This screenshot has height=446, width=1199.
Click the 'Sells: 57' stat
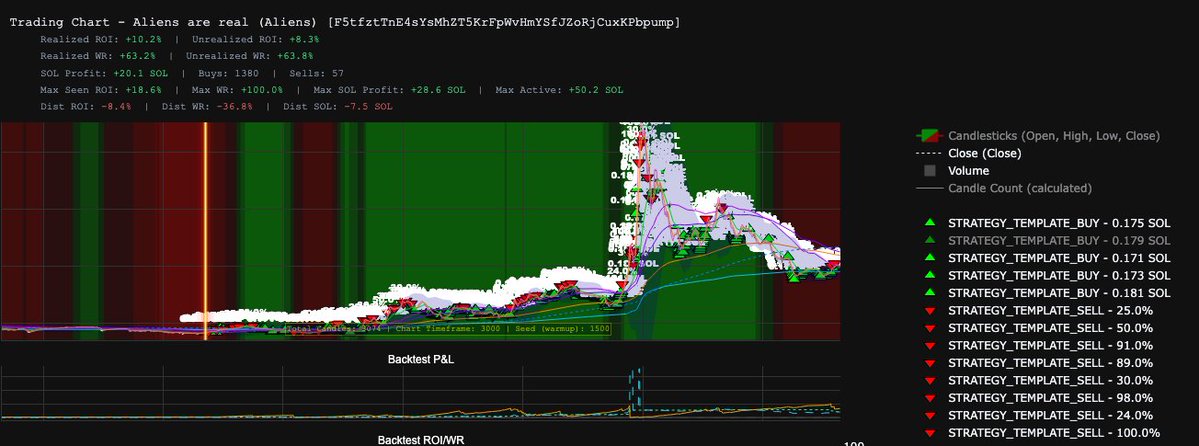tap(317, 73)
